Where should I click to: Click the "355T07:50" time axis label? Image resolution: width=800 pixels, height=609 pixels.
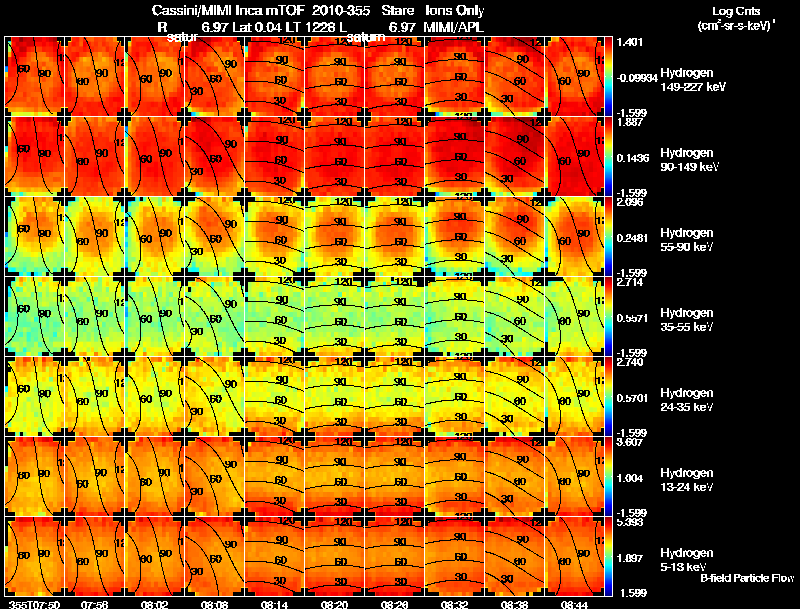34,605
